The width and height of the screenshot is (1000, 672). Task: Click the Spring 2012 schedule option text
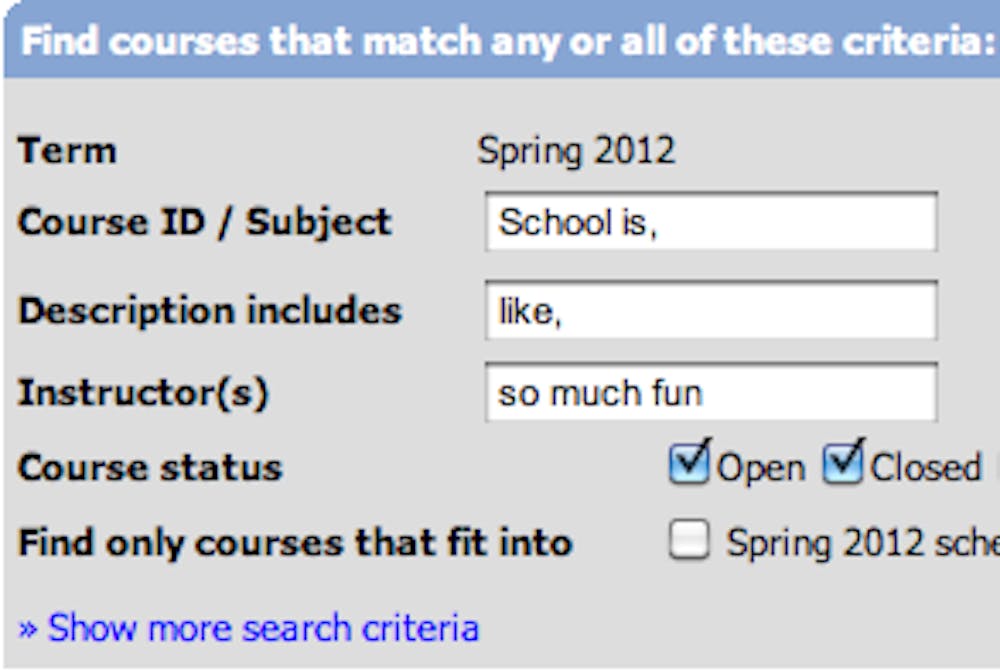862,543
